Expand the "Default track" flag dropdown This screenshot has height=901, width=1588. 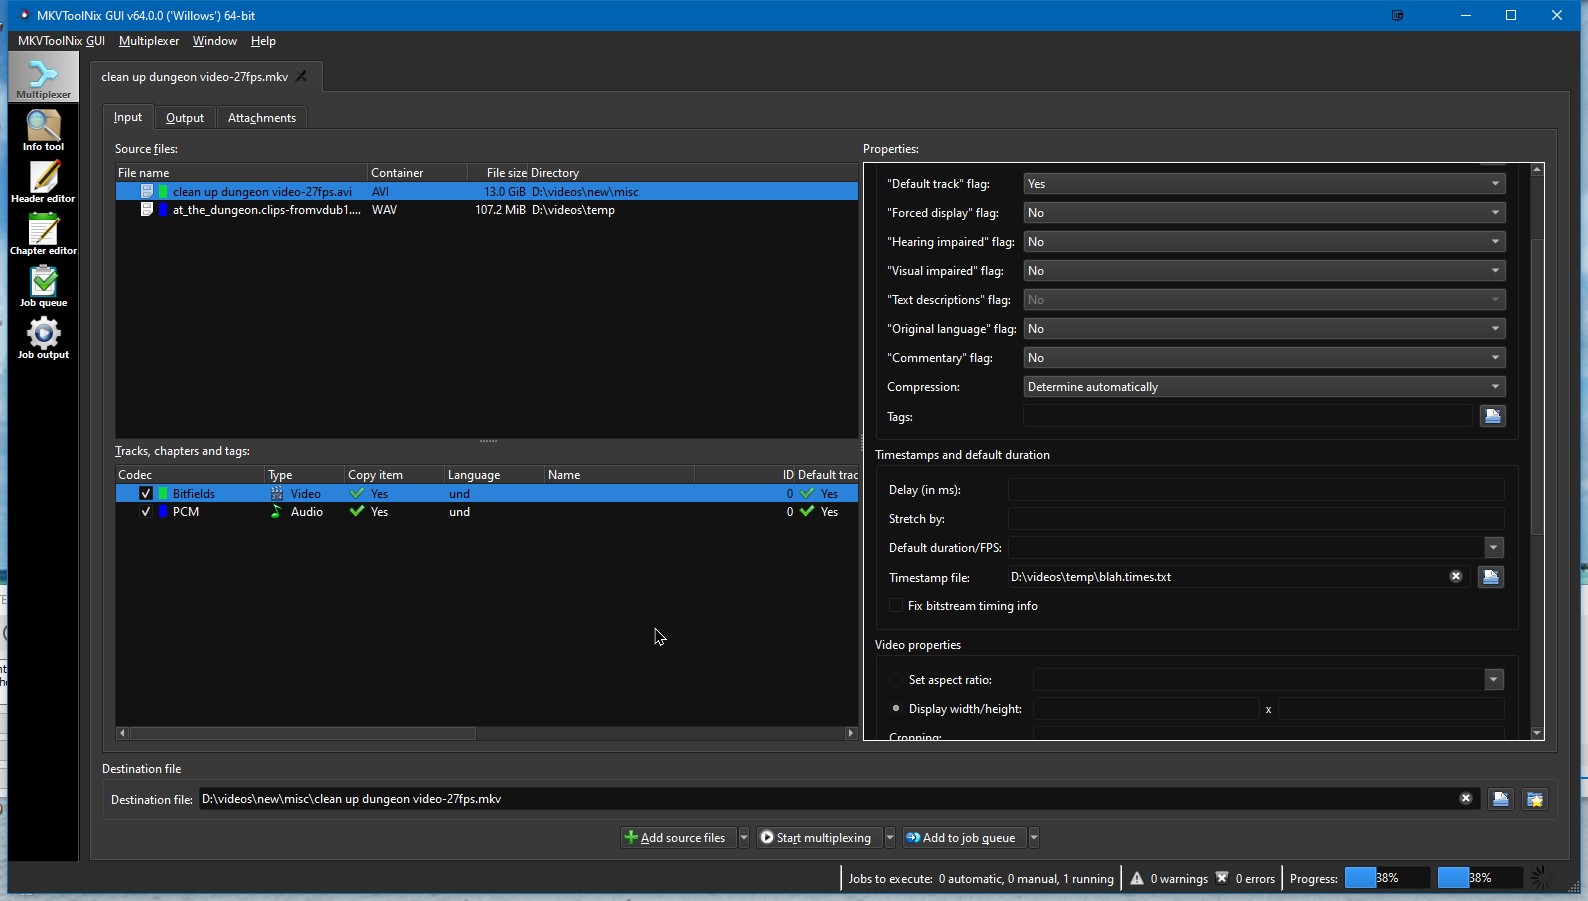coord(1264,184)
